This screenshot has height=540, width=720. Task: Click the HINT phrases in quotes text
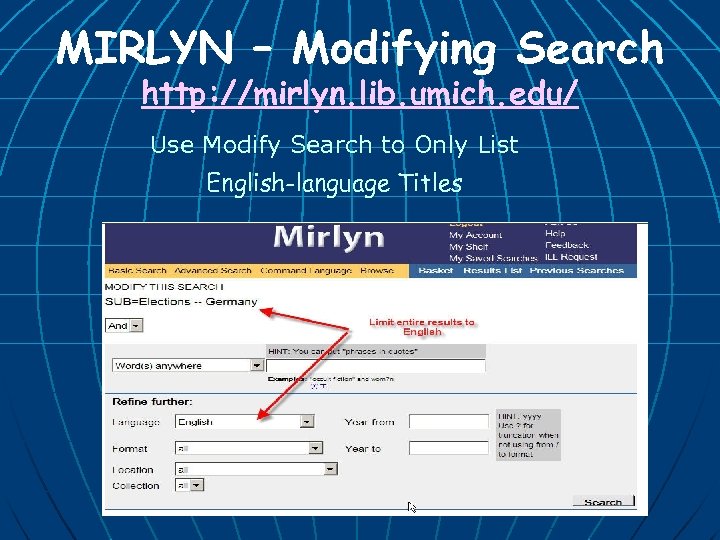coord(343,352)
